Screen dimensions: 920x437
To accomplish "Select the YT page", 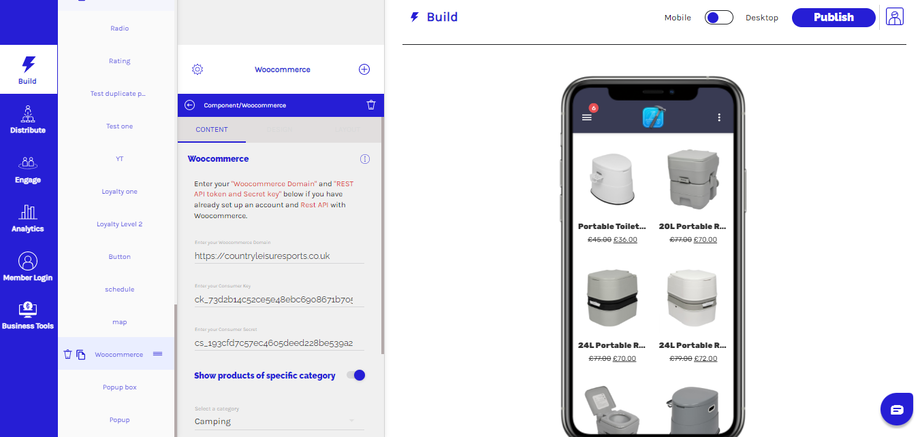I will [x=119, y=159].
